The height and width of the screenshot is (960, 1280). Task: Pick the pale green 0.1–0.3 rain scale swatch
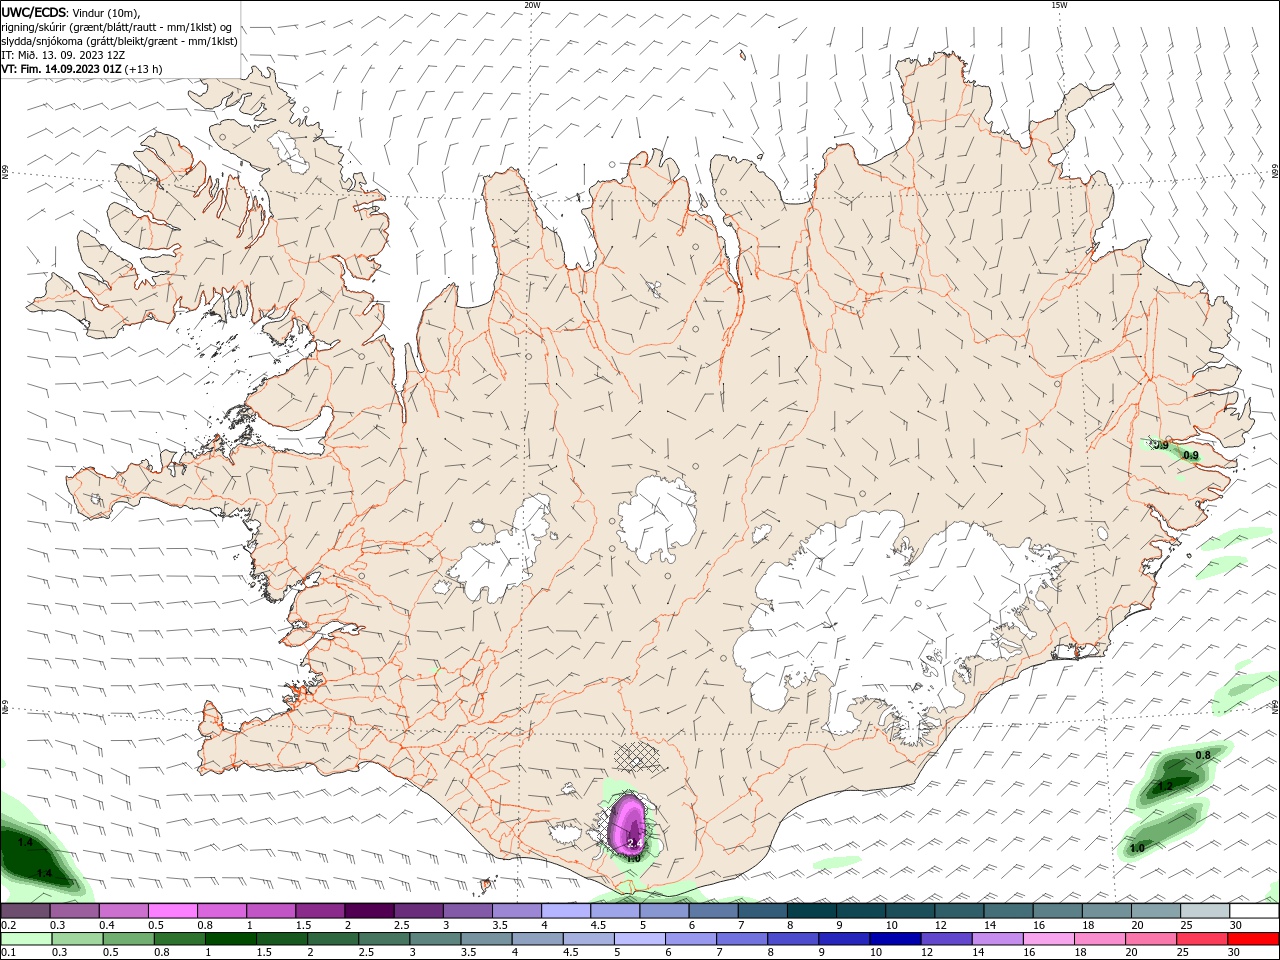click(x=26, y=939)
